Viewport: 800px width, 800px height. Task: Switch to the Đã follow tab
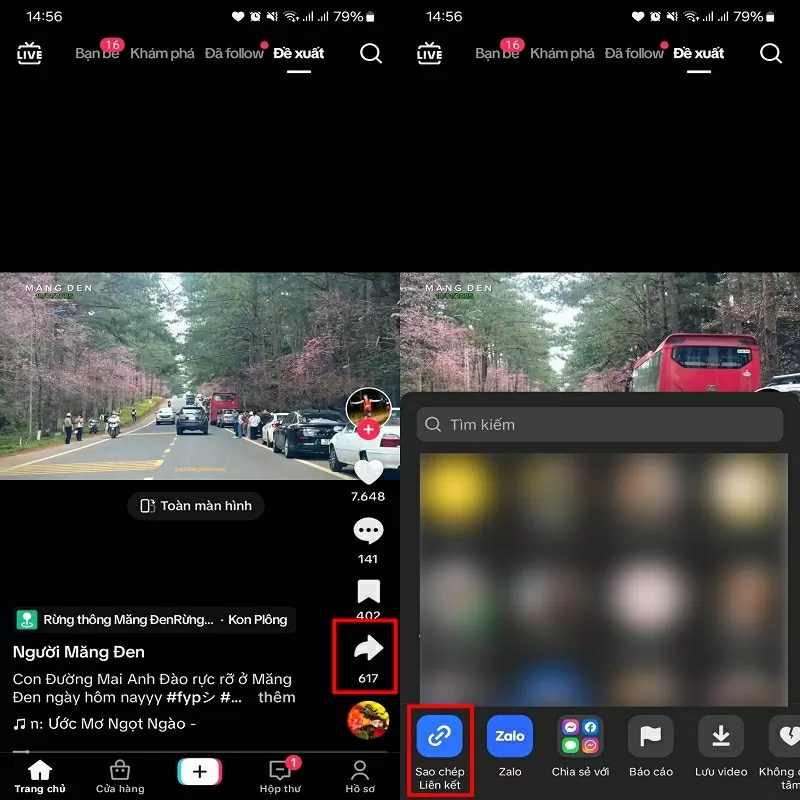tap(234, 54)
